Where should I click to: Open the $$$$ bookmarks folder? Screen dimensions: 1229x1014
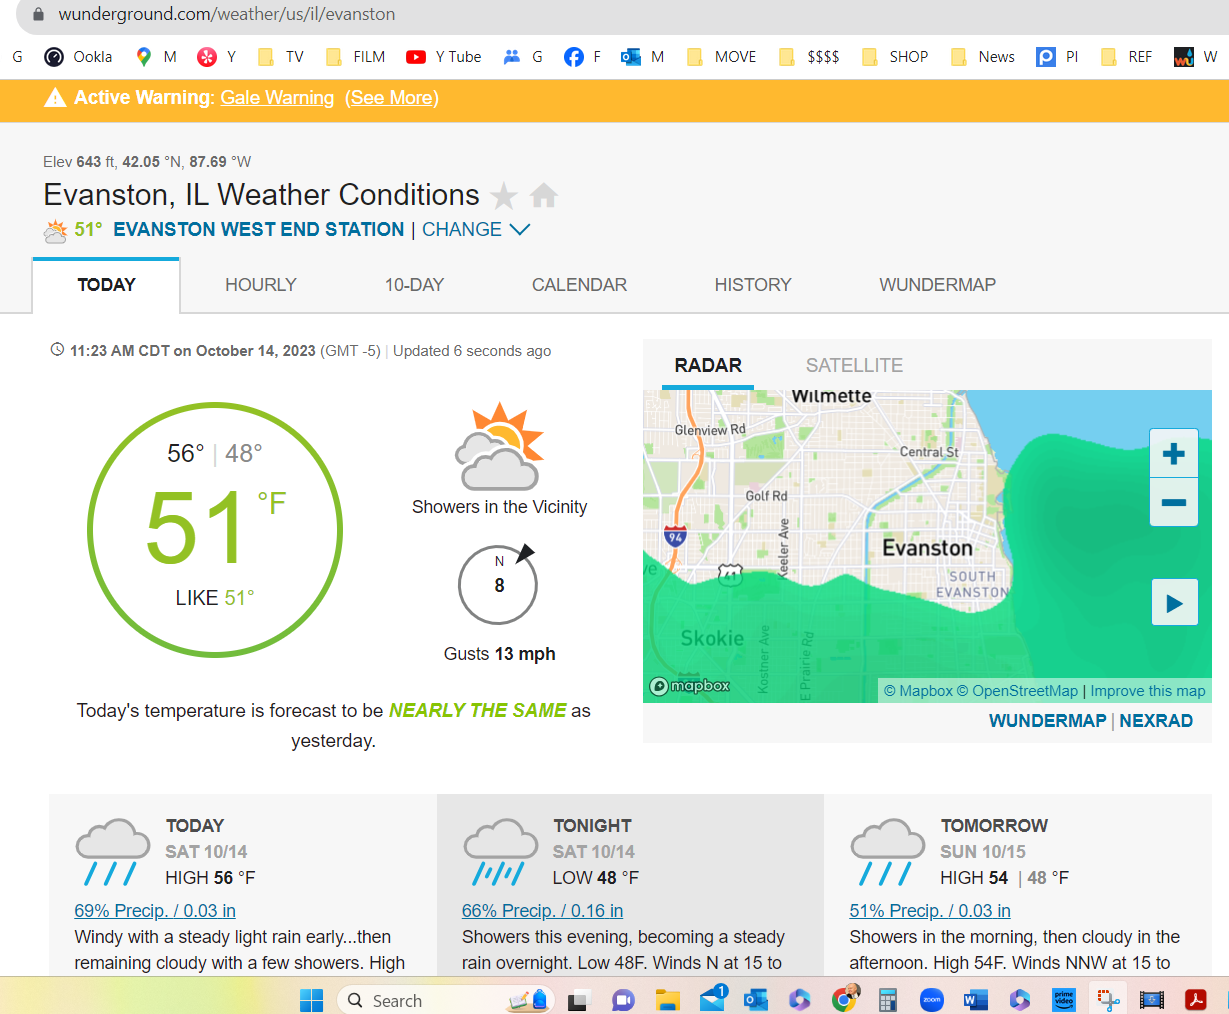point(810,57)
